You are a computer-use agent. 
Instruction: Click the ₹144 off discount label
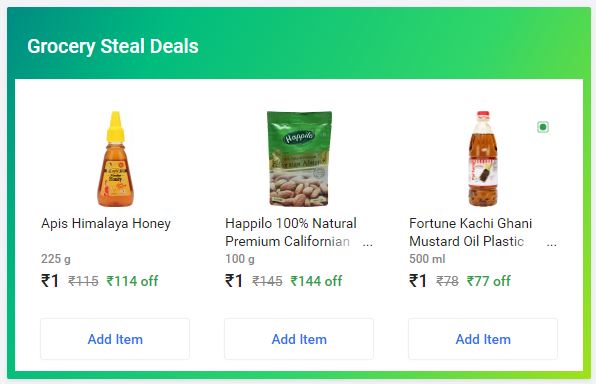[x=316, y=281]
